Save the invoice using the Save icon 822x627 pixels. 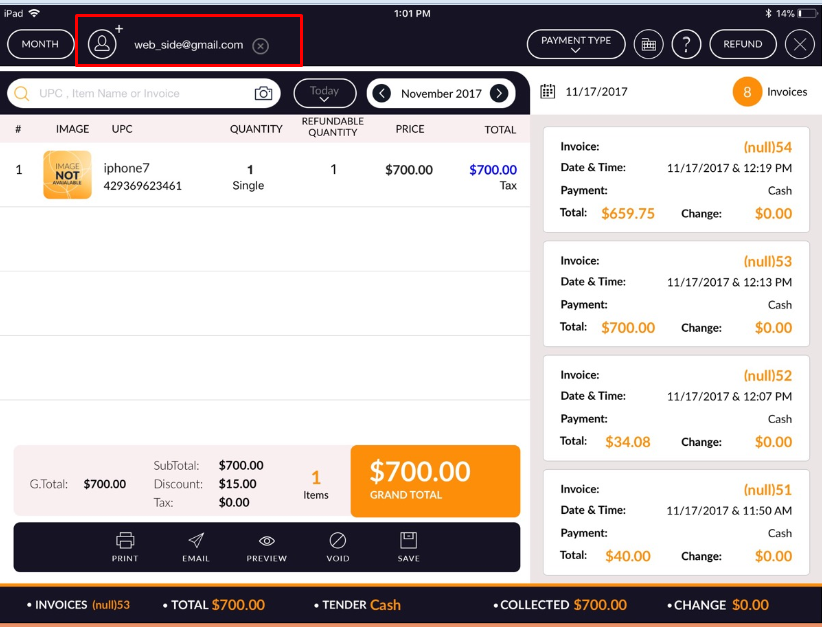[x=408, y=547]
